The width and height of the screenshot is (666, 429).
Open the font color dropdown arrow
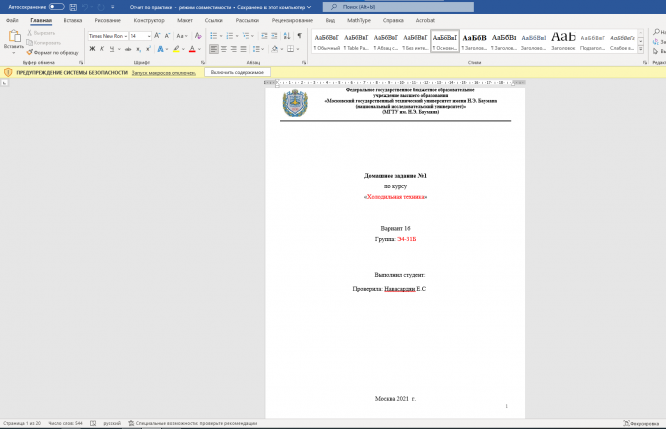pos(199,49)
